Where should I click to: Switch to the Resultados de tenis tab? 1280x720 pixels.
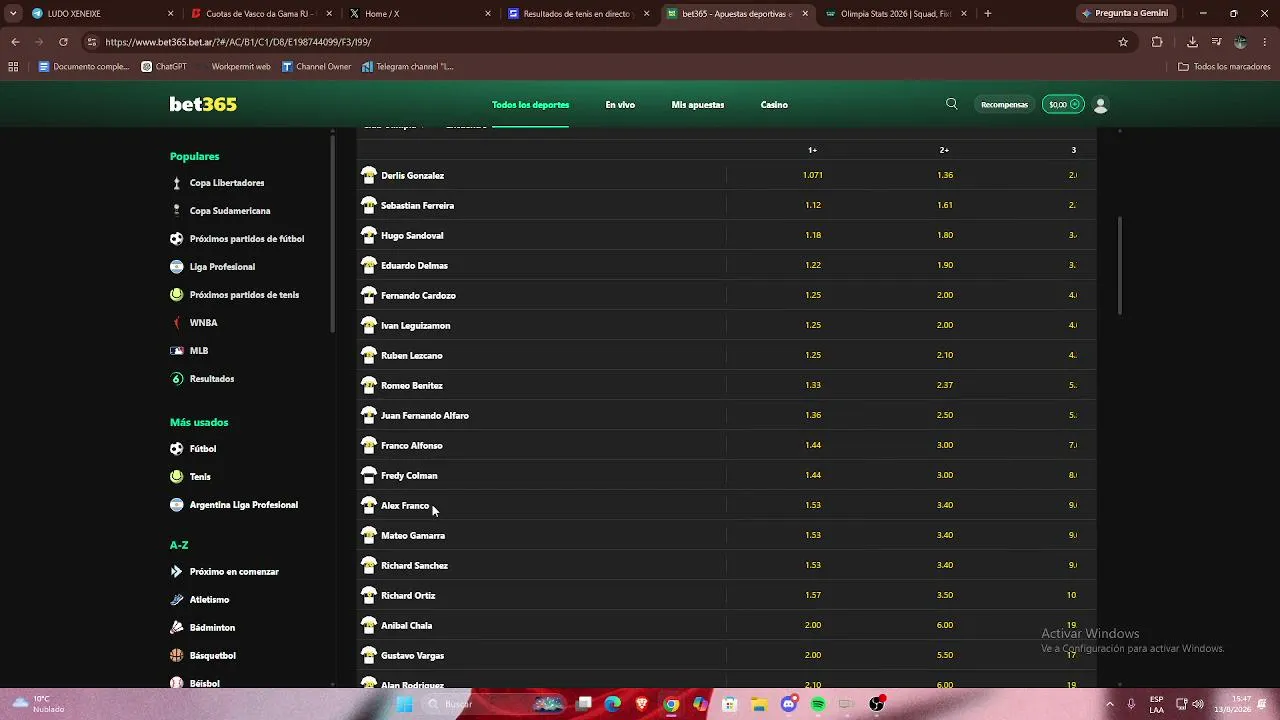click(578, 14)
